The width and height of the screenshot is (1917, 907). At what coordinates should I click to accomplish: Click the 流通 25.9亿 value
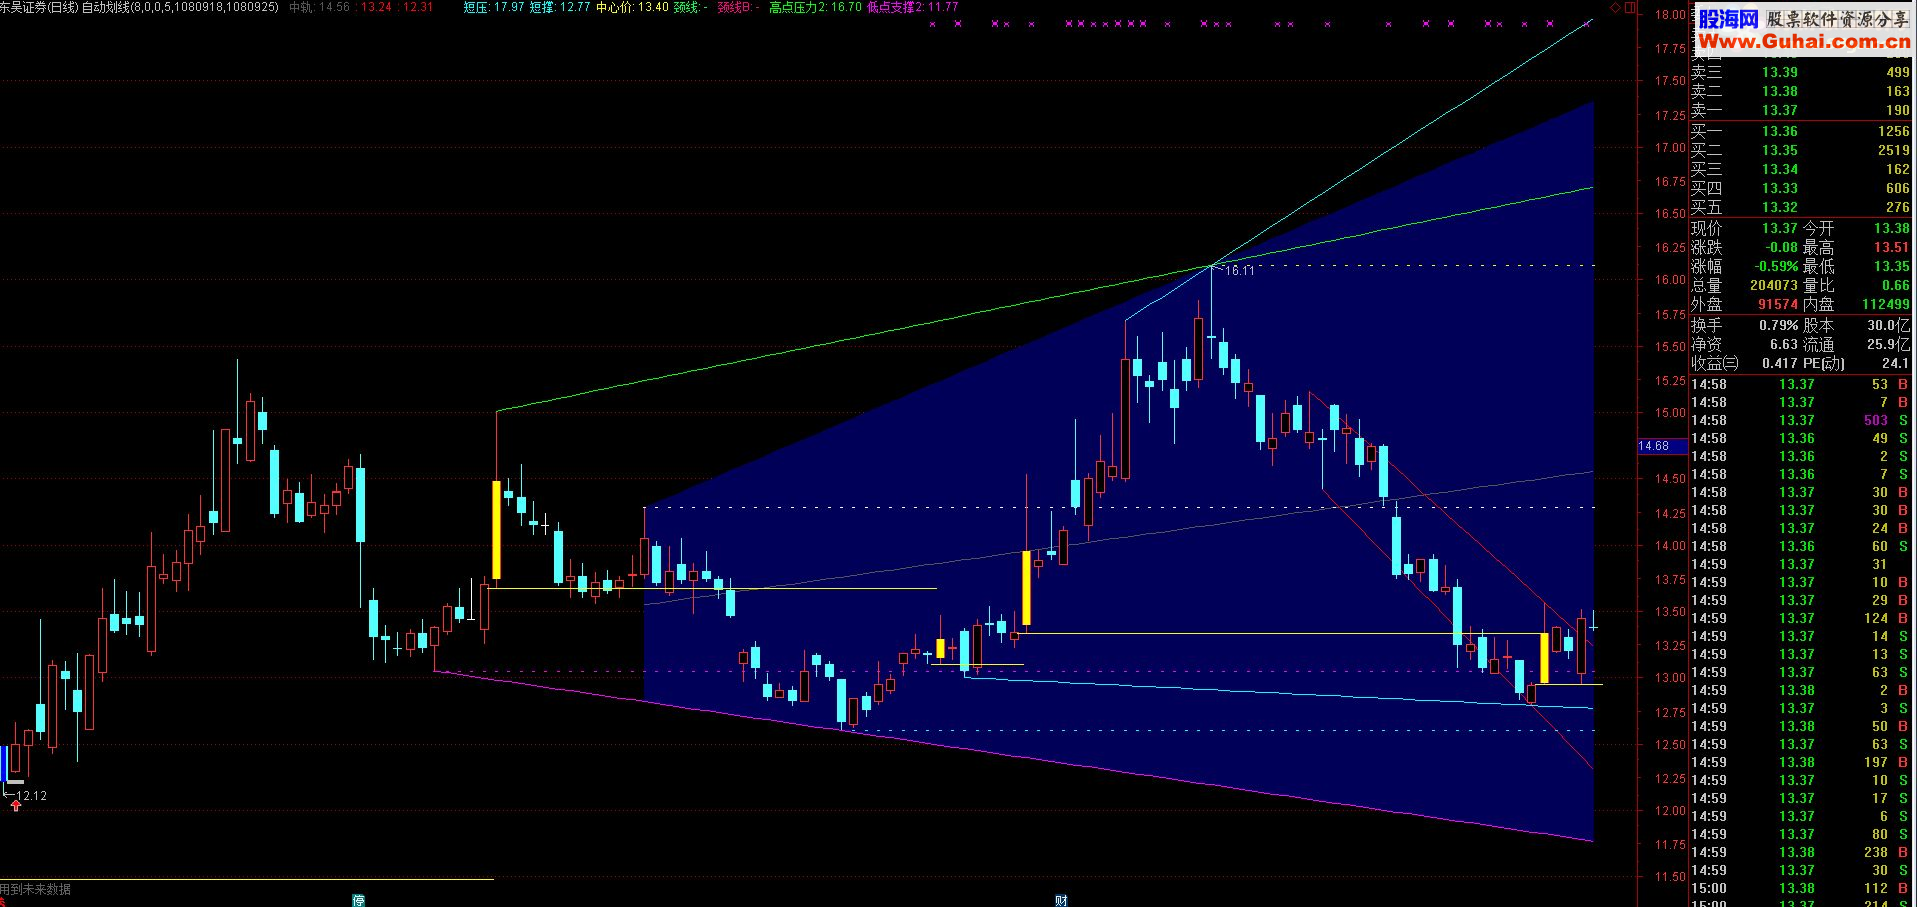click(1888, 344)
